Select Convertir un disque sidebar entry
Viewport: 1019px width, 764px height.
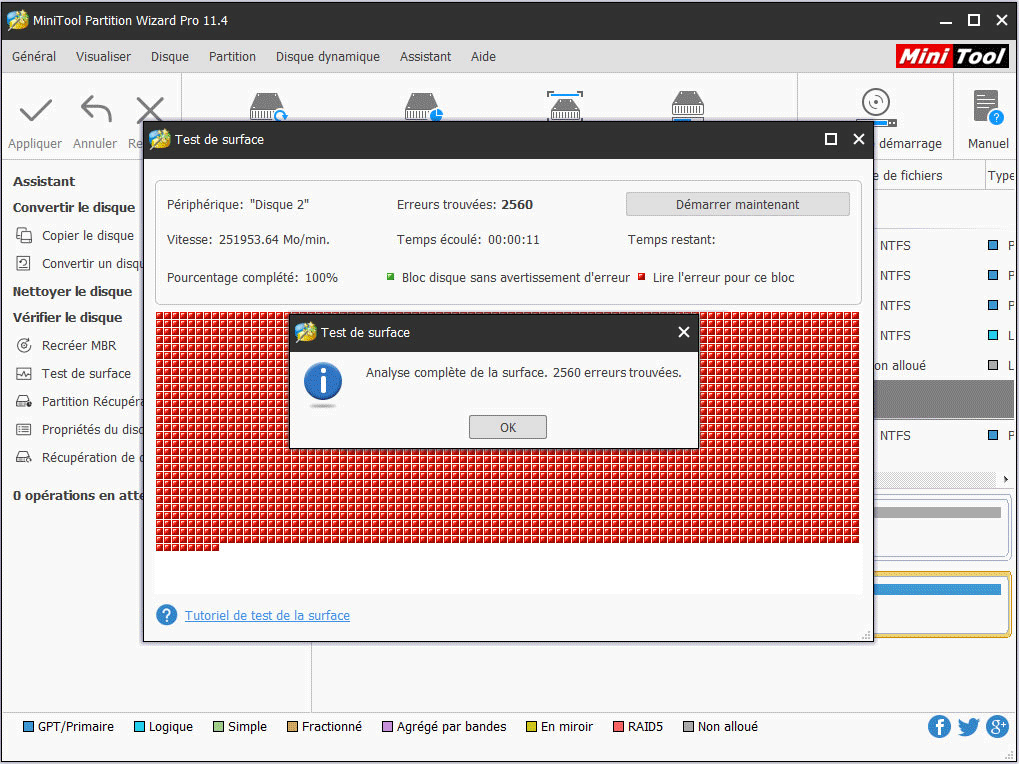coord(92,263)
